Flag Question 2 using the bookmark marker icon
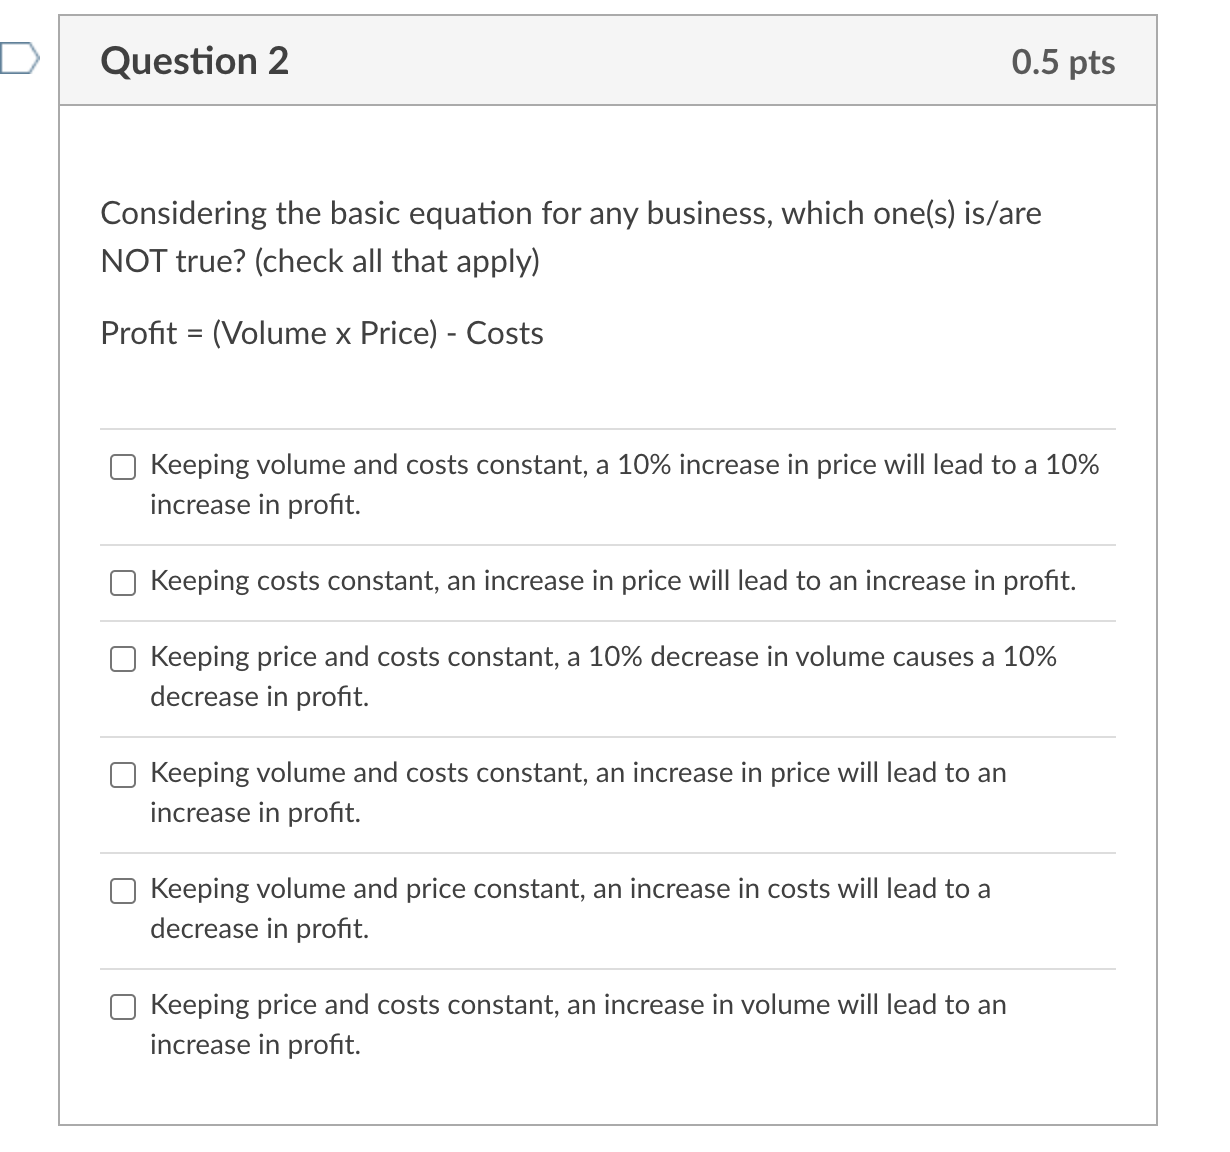The height and width of the screenshot is (1152, 1230). coord(18,60)
